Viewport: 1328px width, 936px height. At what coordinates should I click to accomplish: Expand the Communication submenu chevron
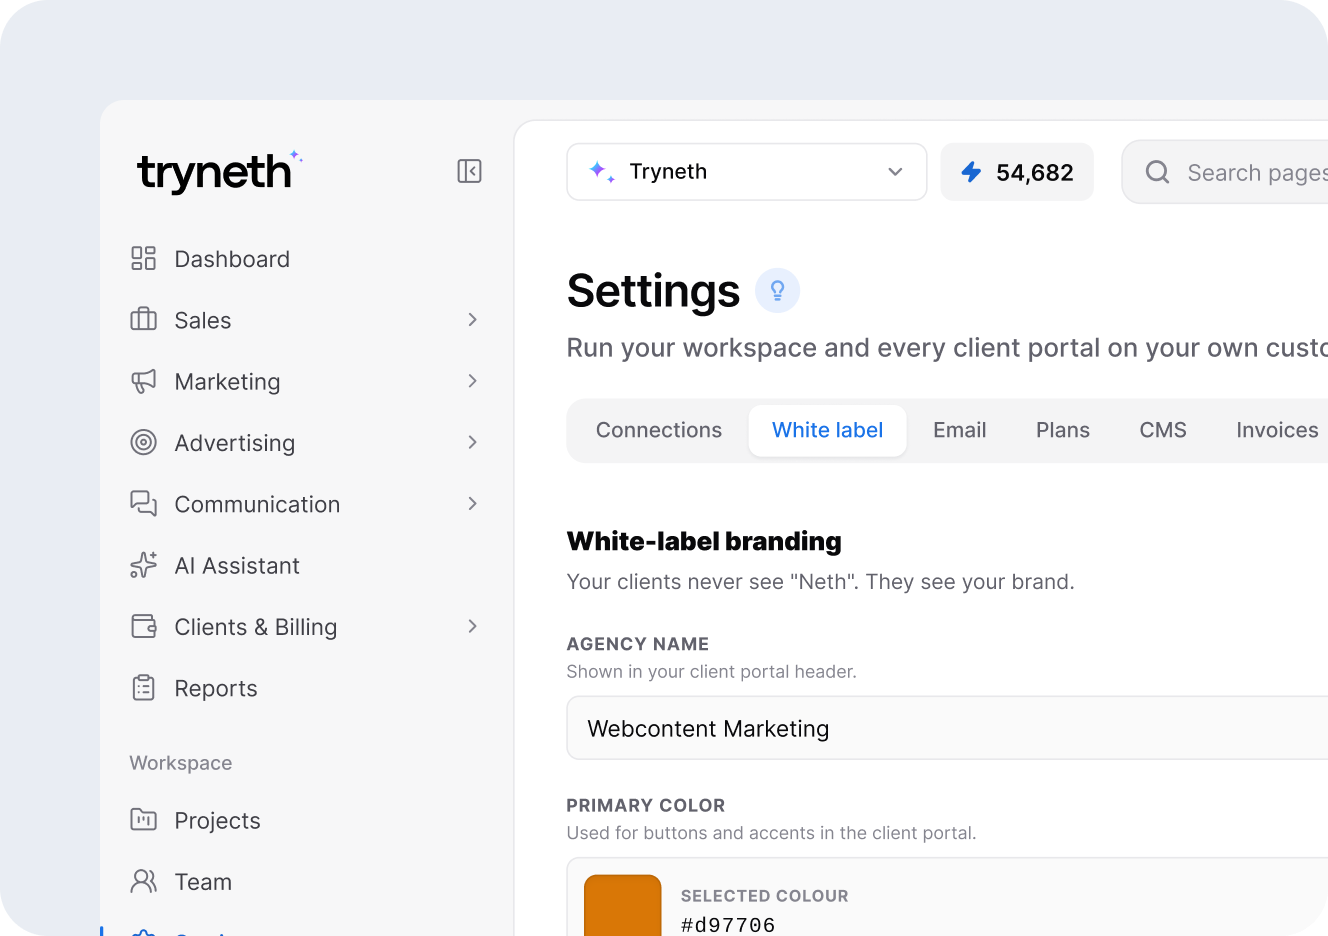click(473, 504)
